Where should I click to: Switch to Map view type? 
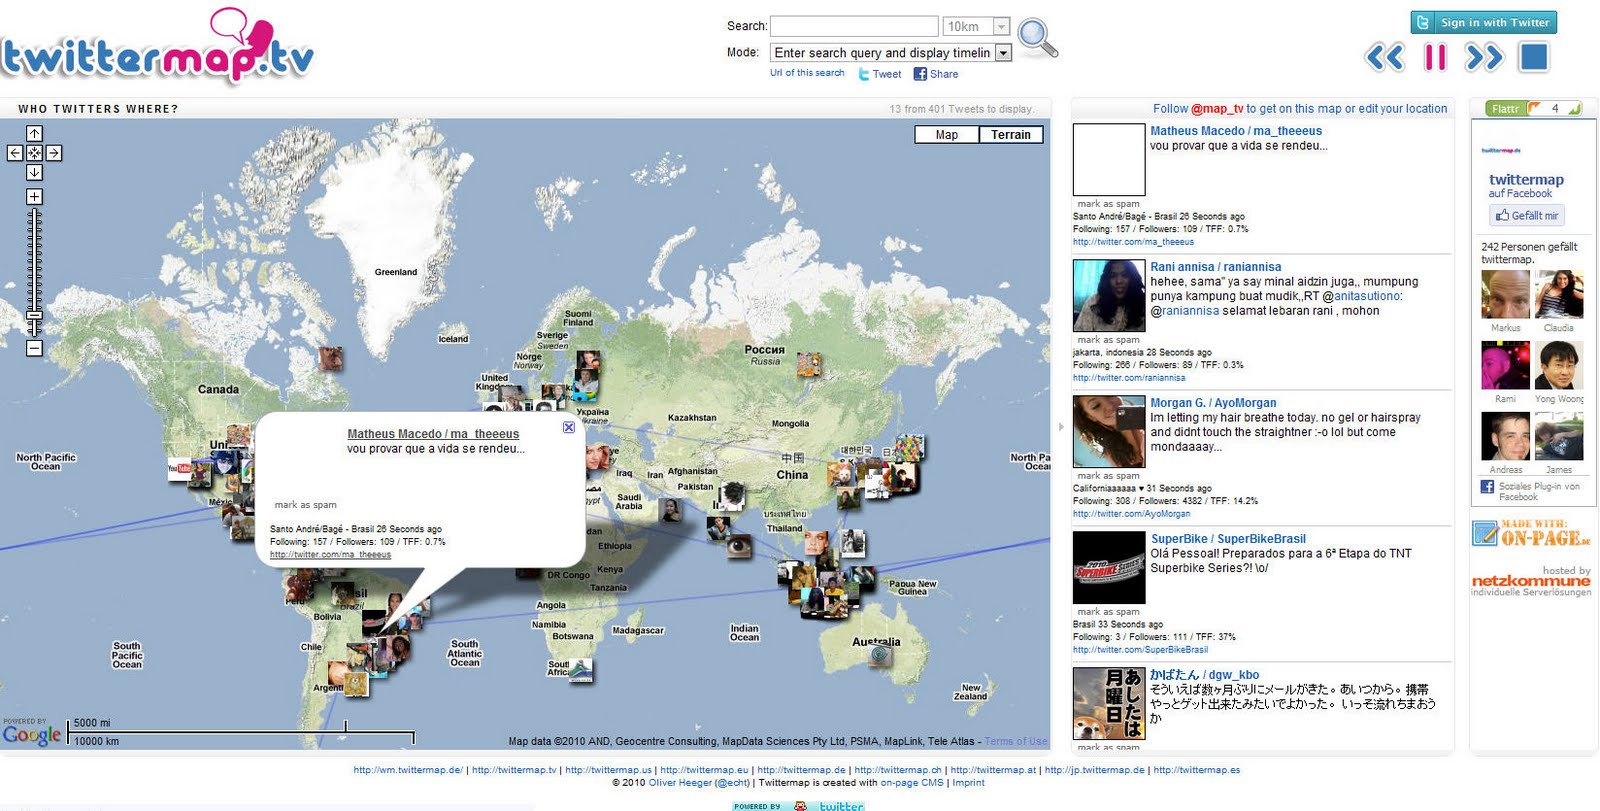pos(947,134)
